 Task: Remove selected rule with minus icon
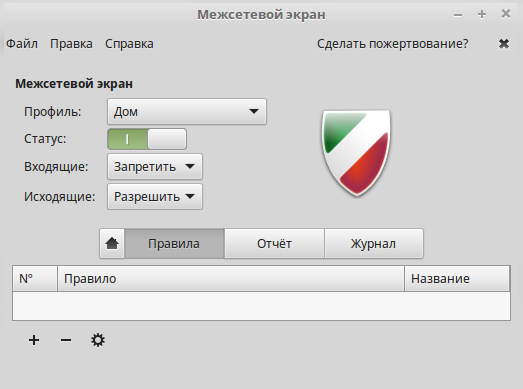click(x=66, y=340)
